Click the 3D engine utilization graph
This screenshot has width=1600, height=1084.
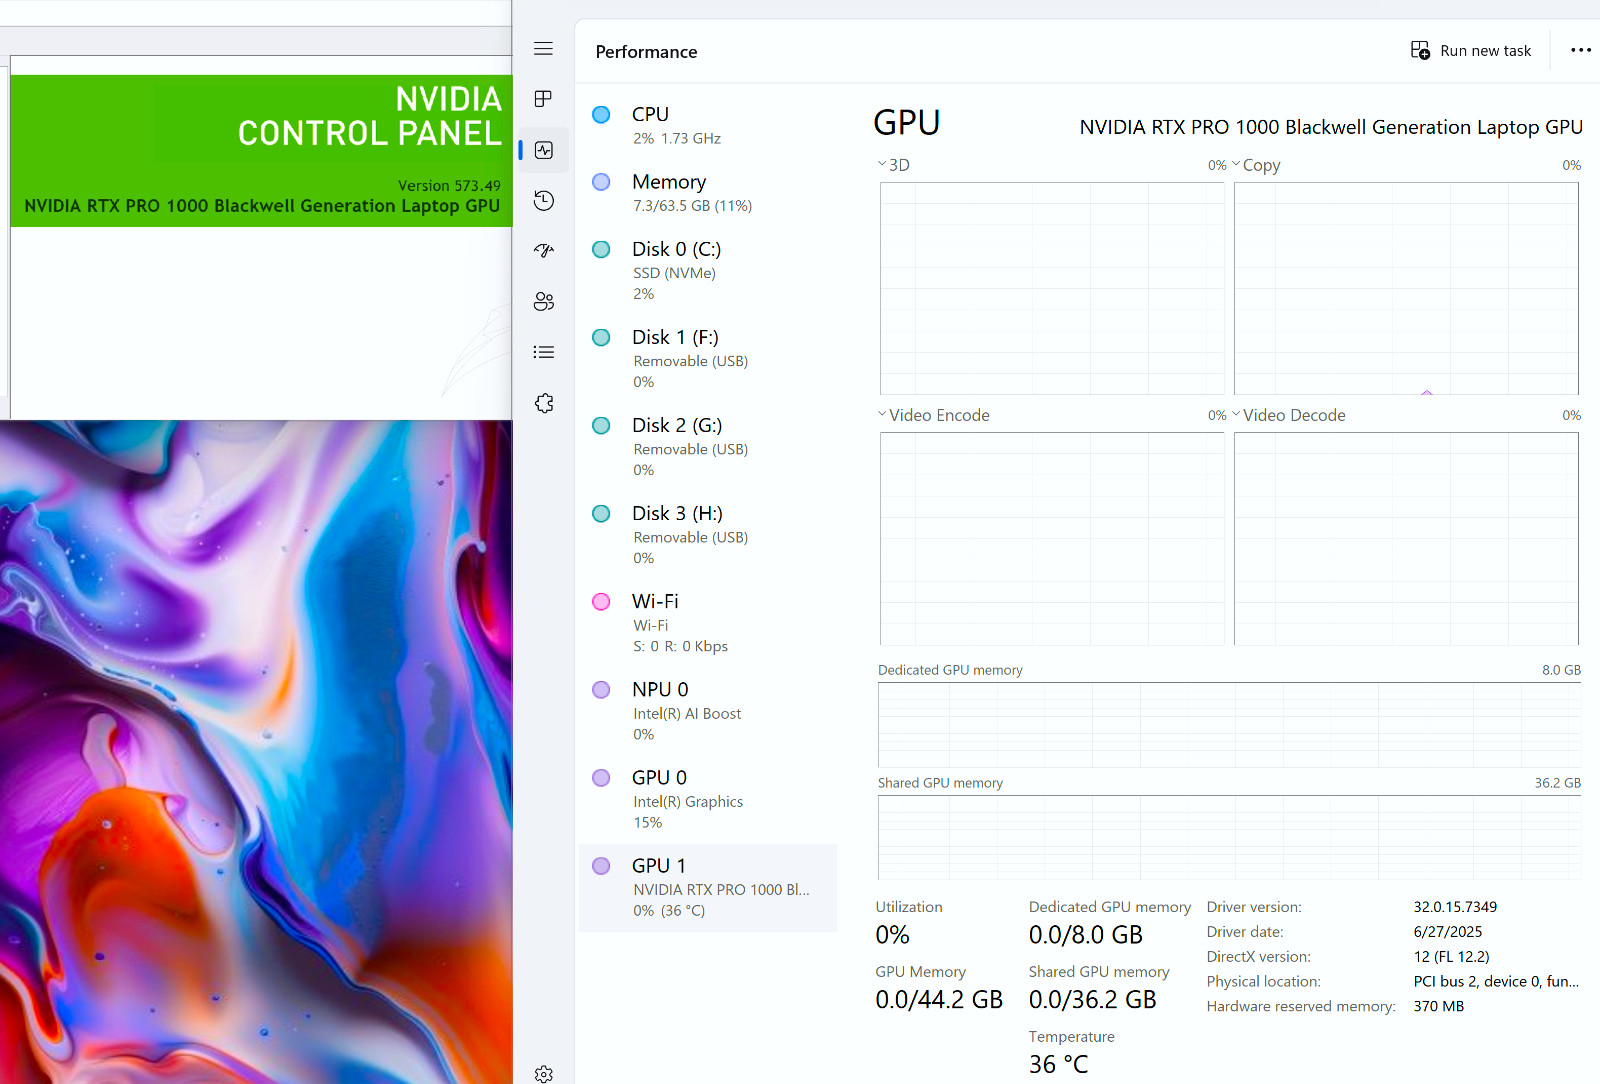tap(1052, 288)
